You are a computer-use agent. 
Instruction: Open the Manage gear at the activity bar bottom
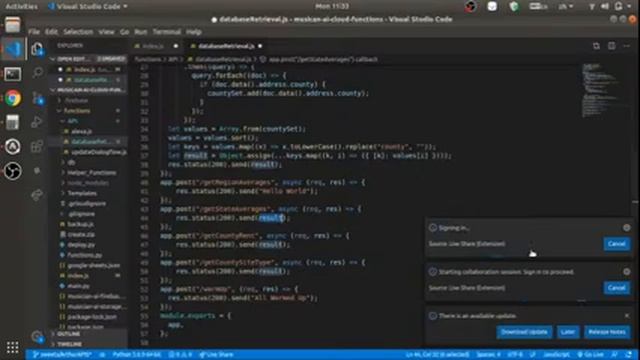point(37,337)
